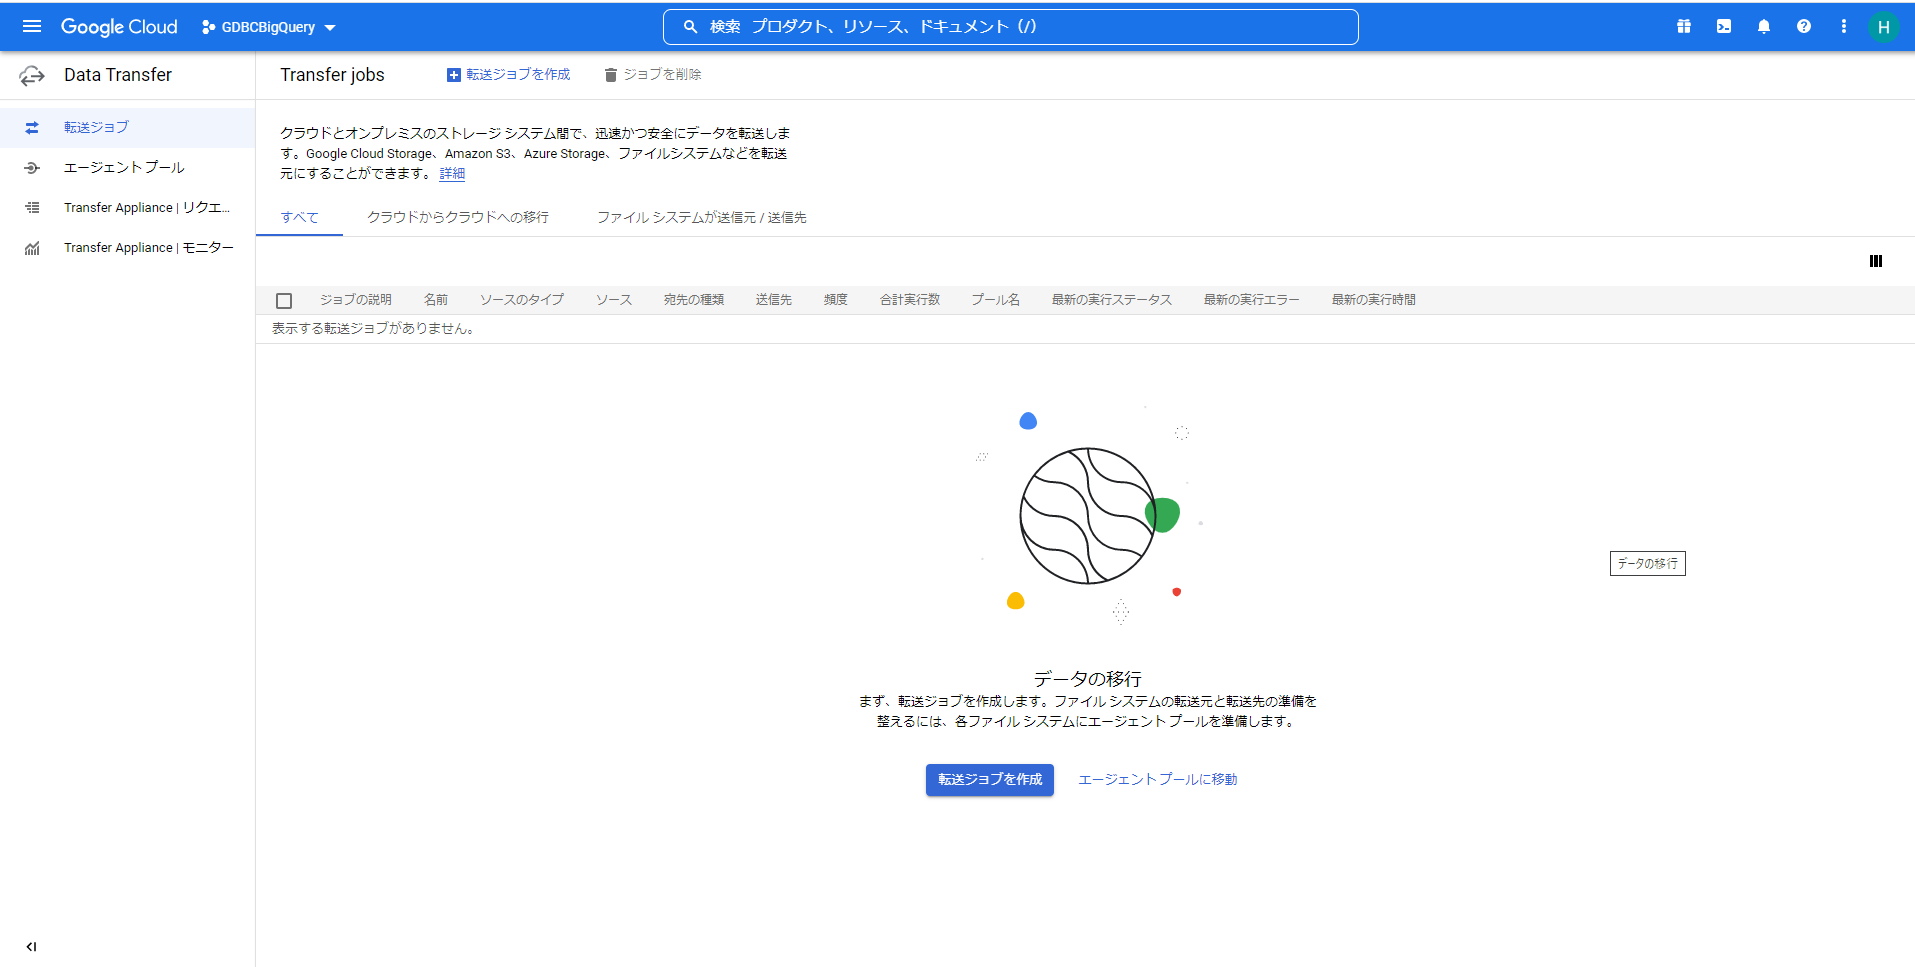
Task: Collapse the left sidebar panel
Action: click(32, 946)
